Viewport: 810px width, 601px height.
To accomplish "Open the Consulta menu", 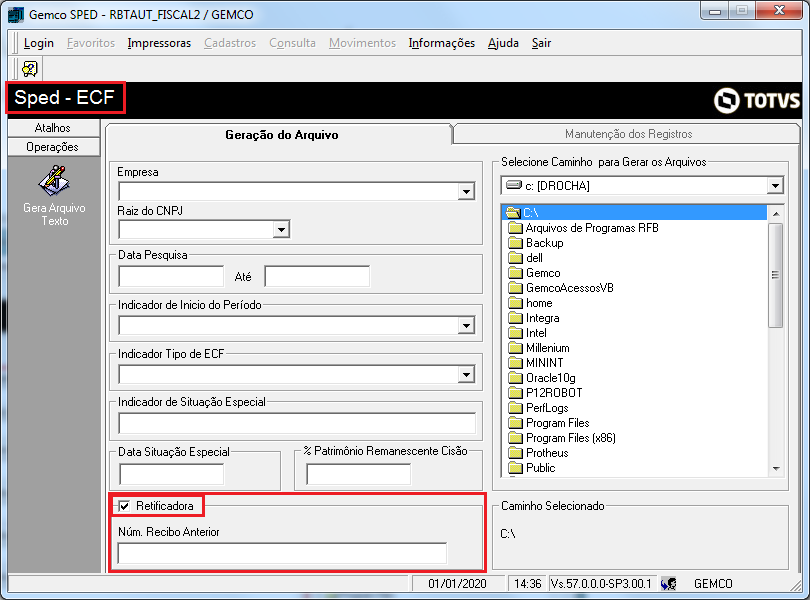I will click(x=292, y=43).
